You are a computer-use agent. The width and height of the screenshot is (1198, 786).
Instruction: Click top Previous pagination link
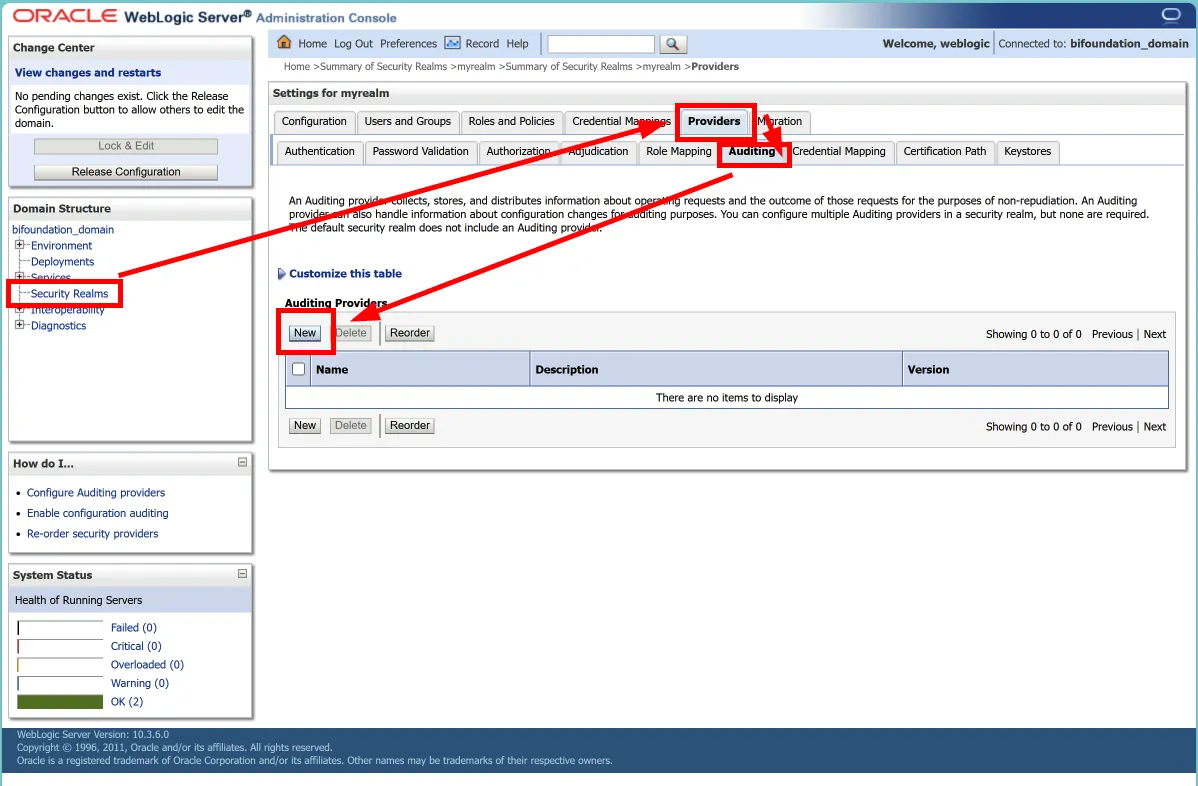point(1112,334)
